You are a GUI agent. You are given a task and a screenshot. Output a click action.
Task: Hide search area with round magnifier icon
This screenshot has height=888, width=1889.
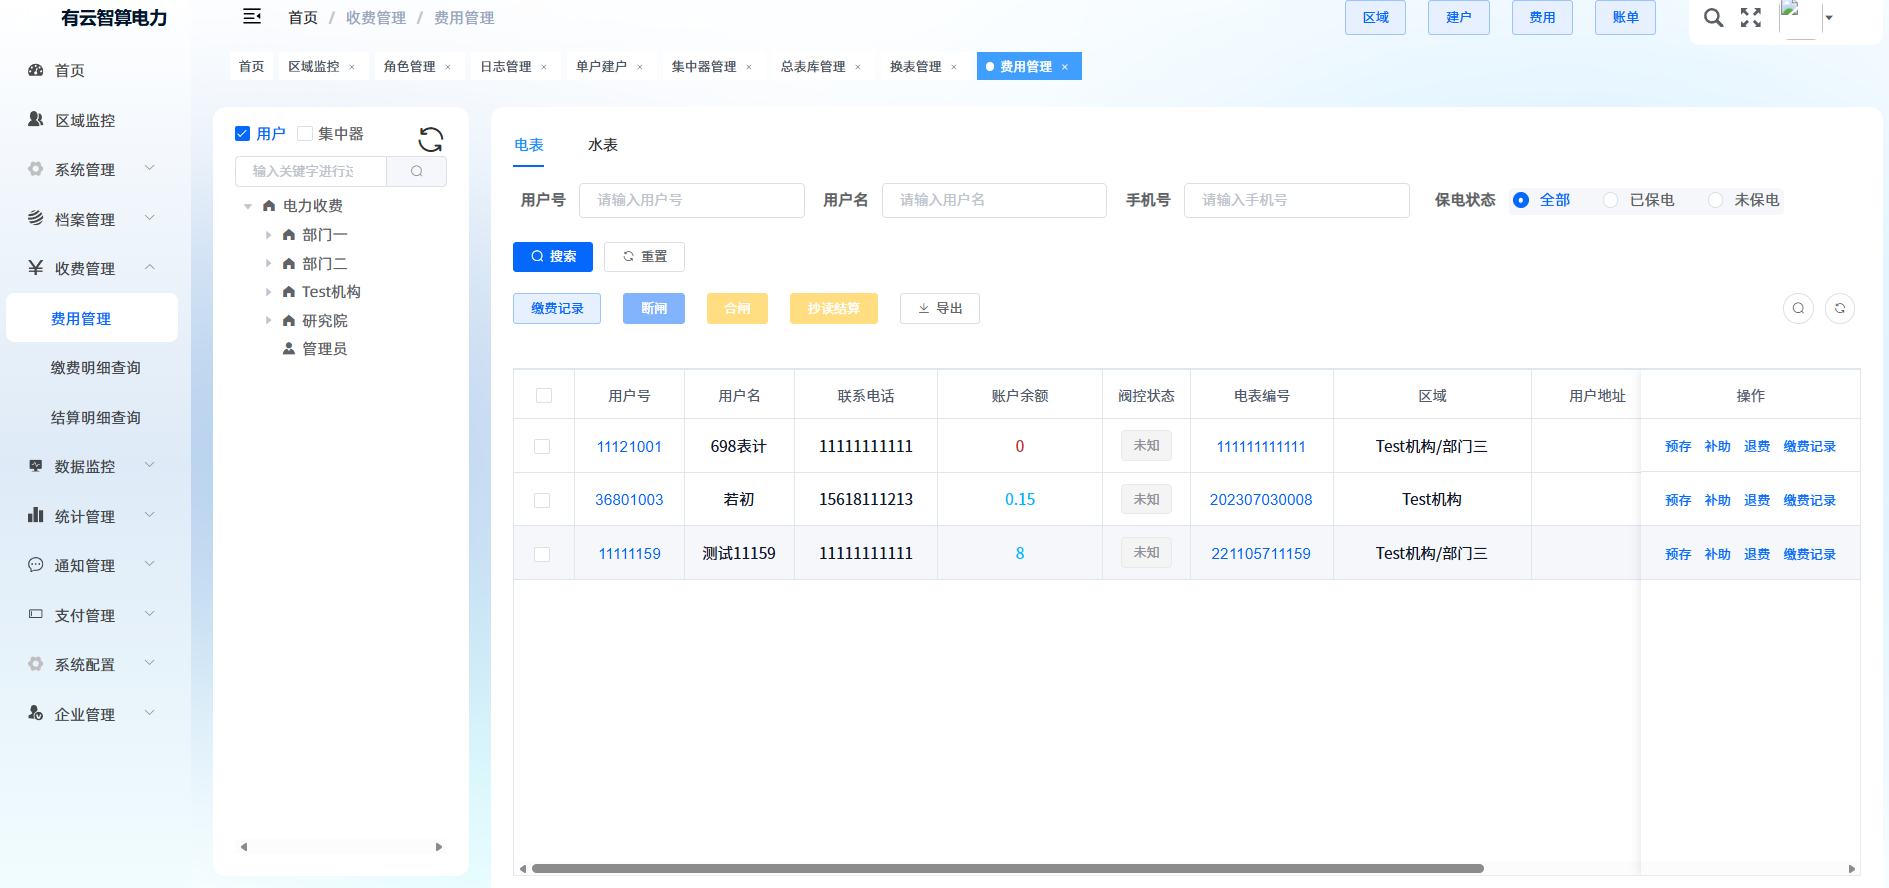coord(1797,308)
